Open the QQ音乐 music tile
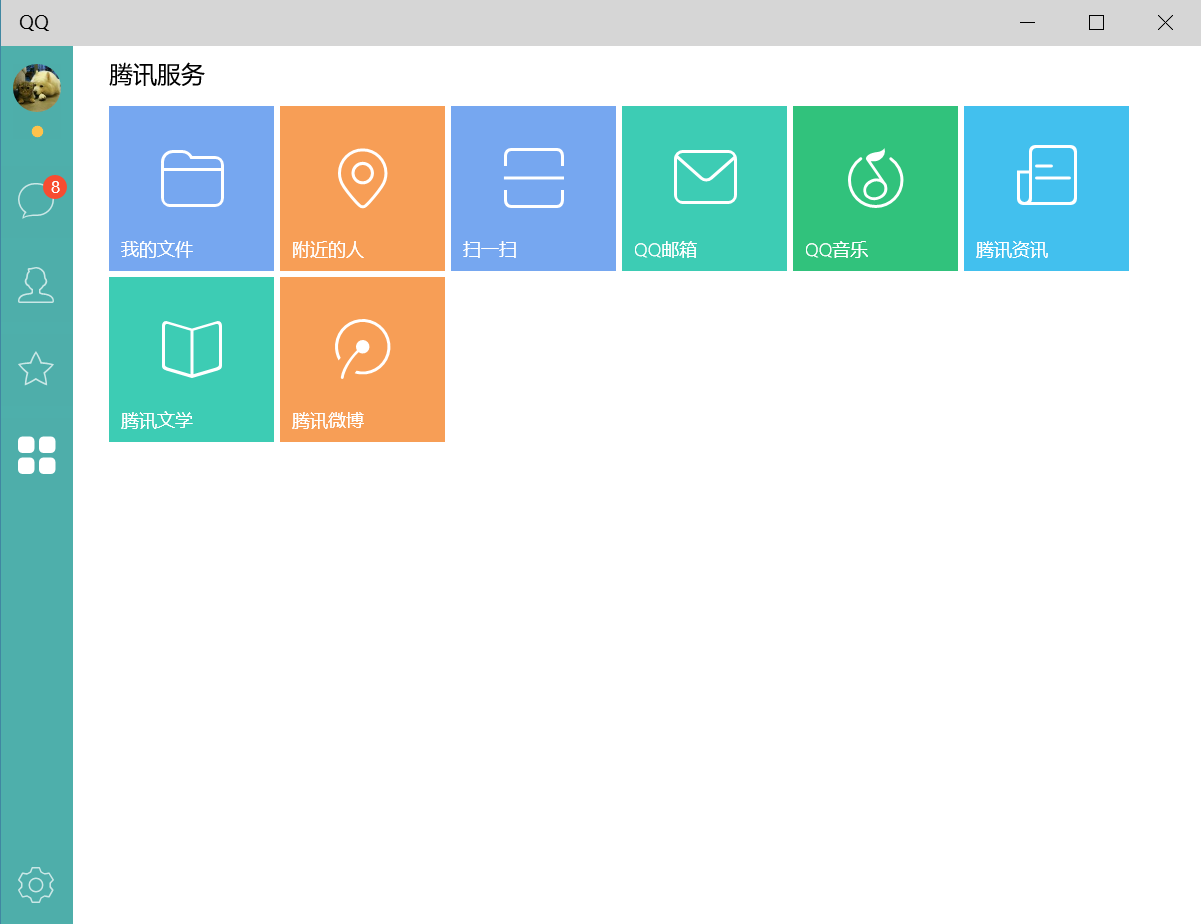The width and height of the screenshot is (1201, 924). [875, 188]
